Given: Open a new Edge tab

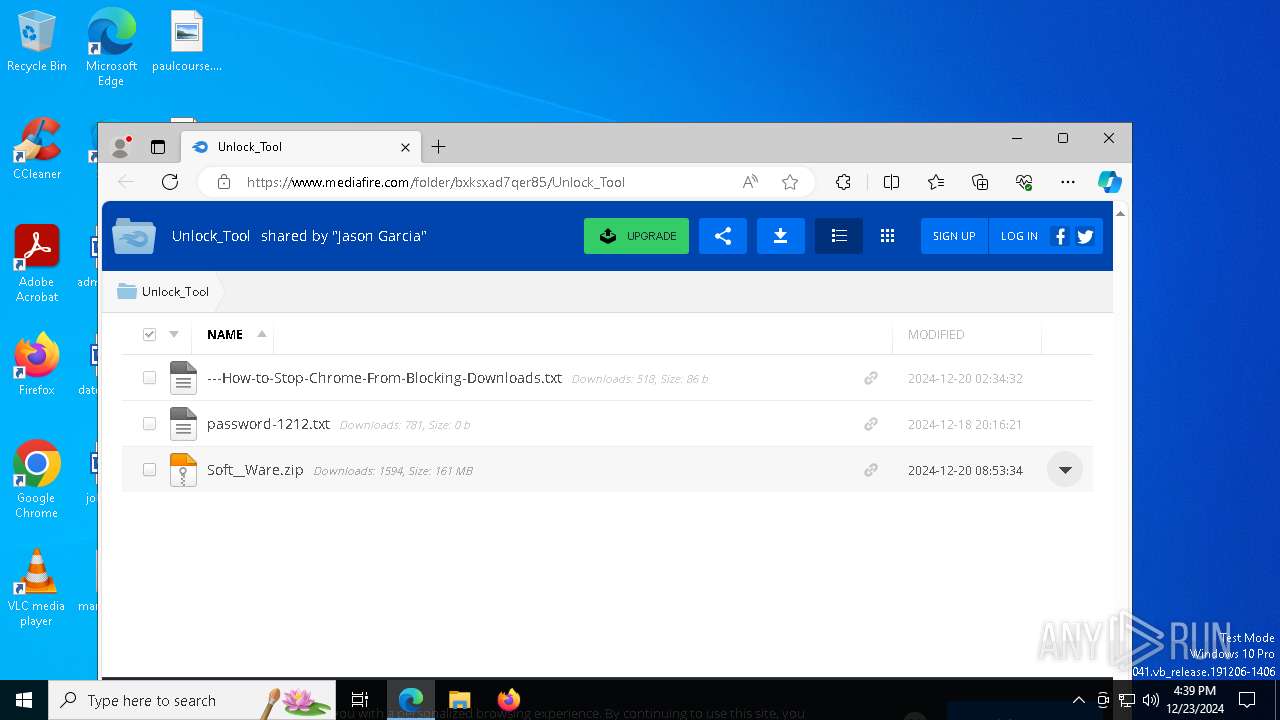Looking at the screenshot, I should (438, 147).
